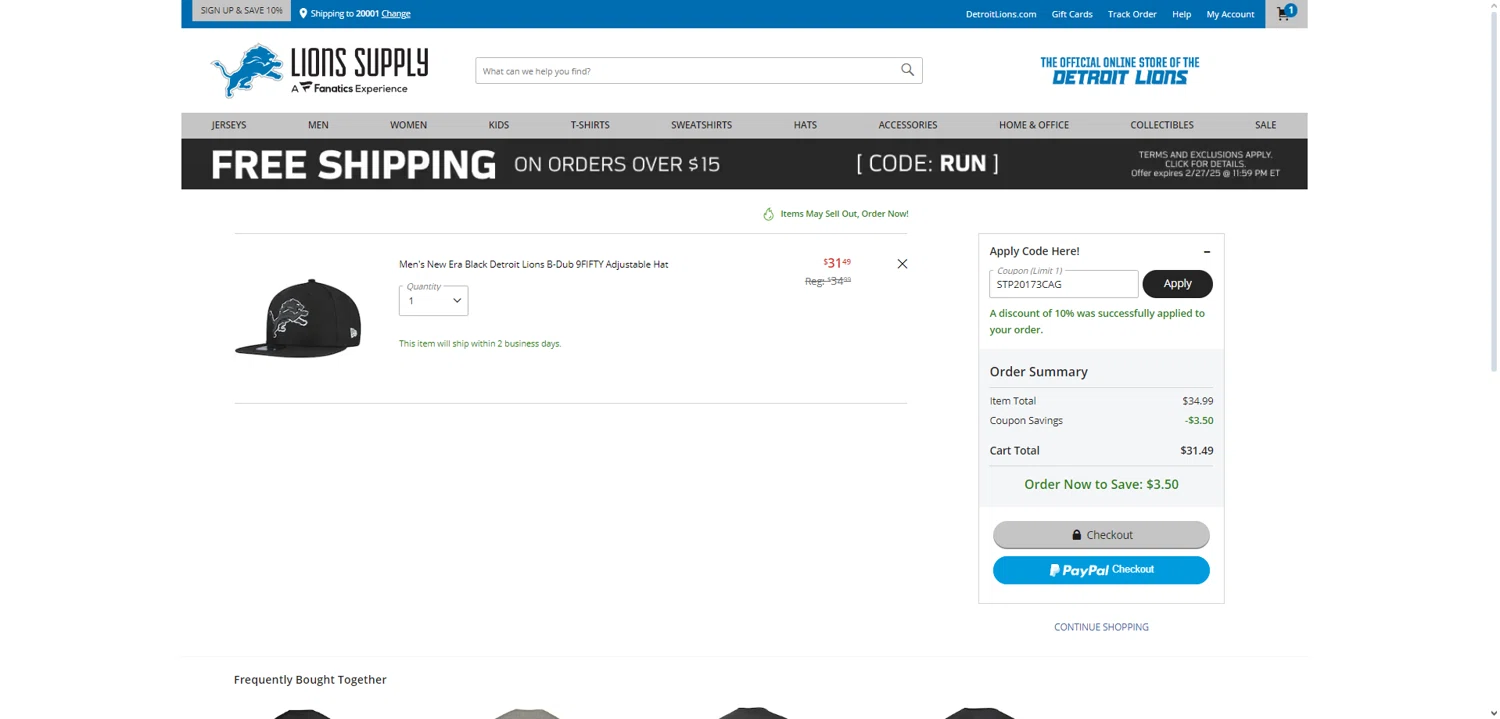
Task: Click 'Order Now to Save: $3.50' text
Action: pos(1101,484)
